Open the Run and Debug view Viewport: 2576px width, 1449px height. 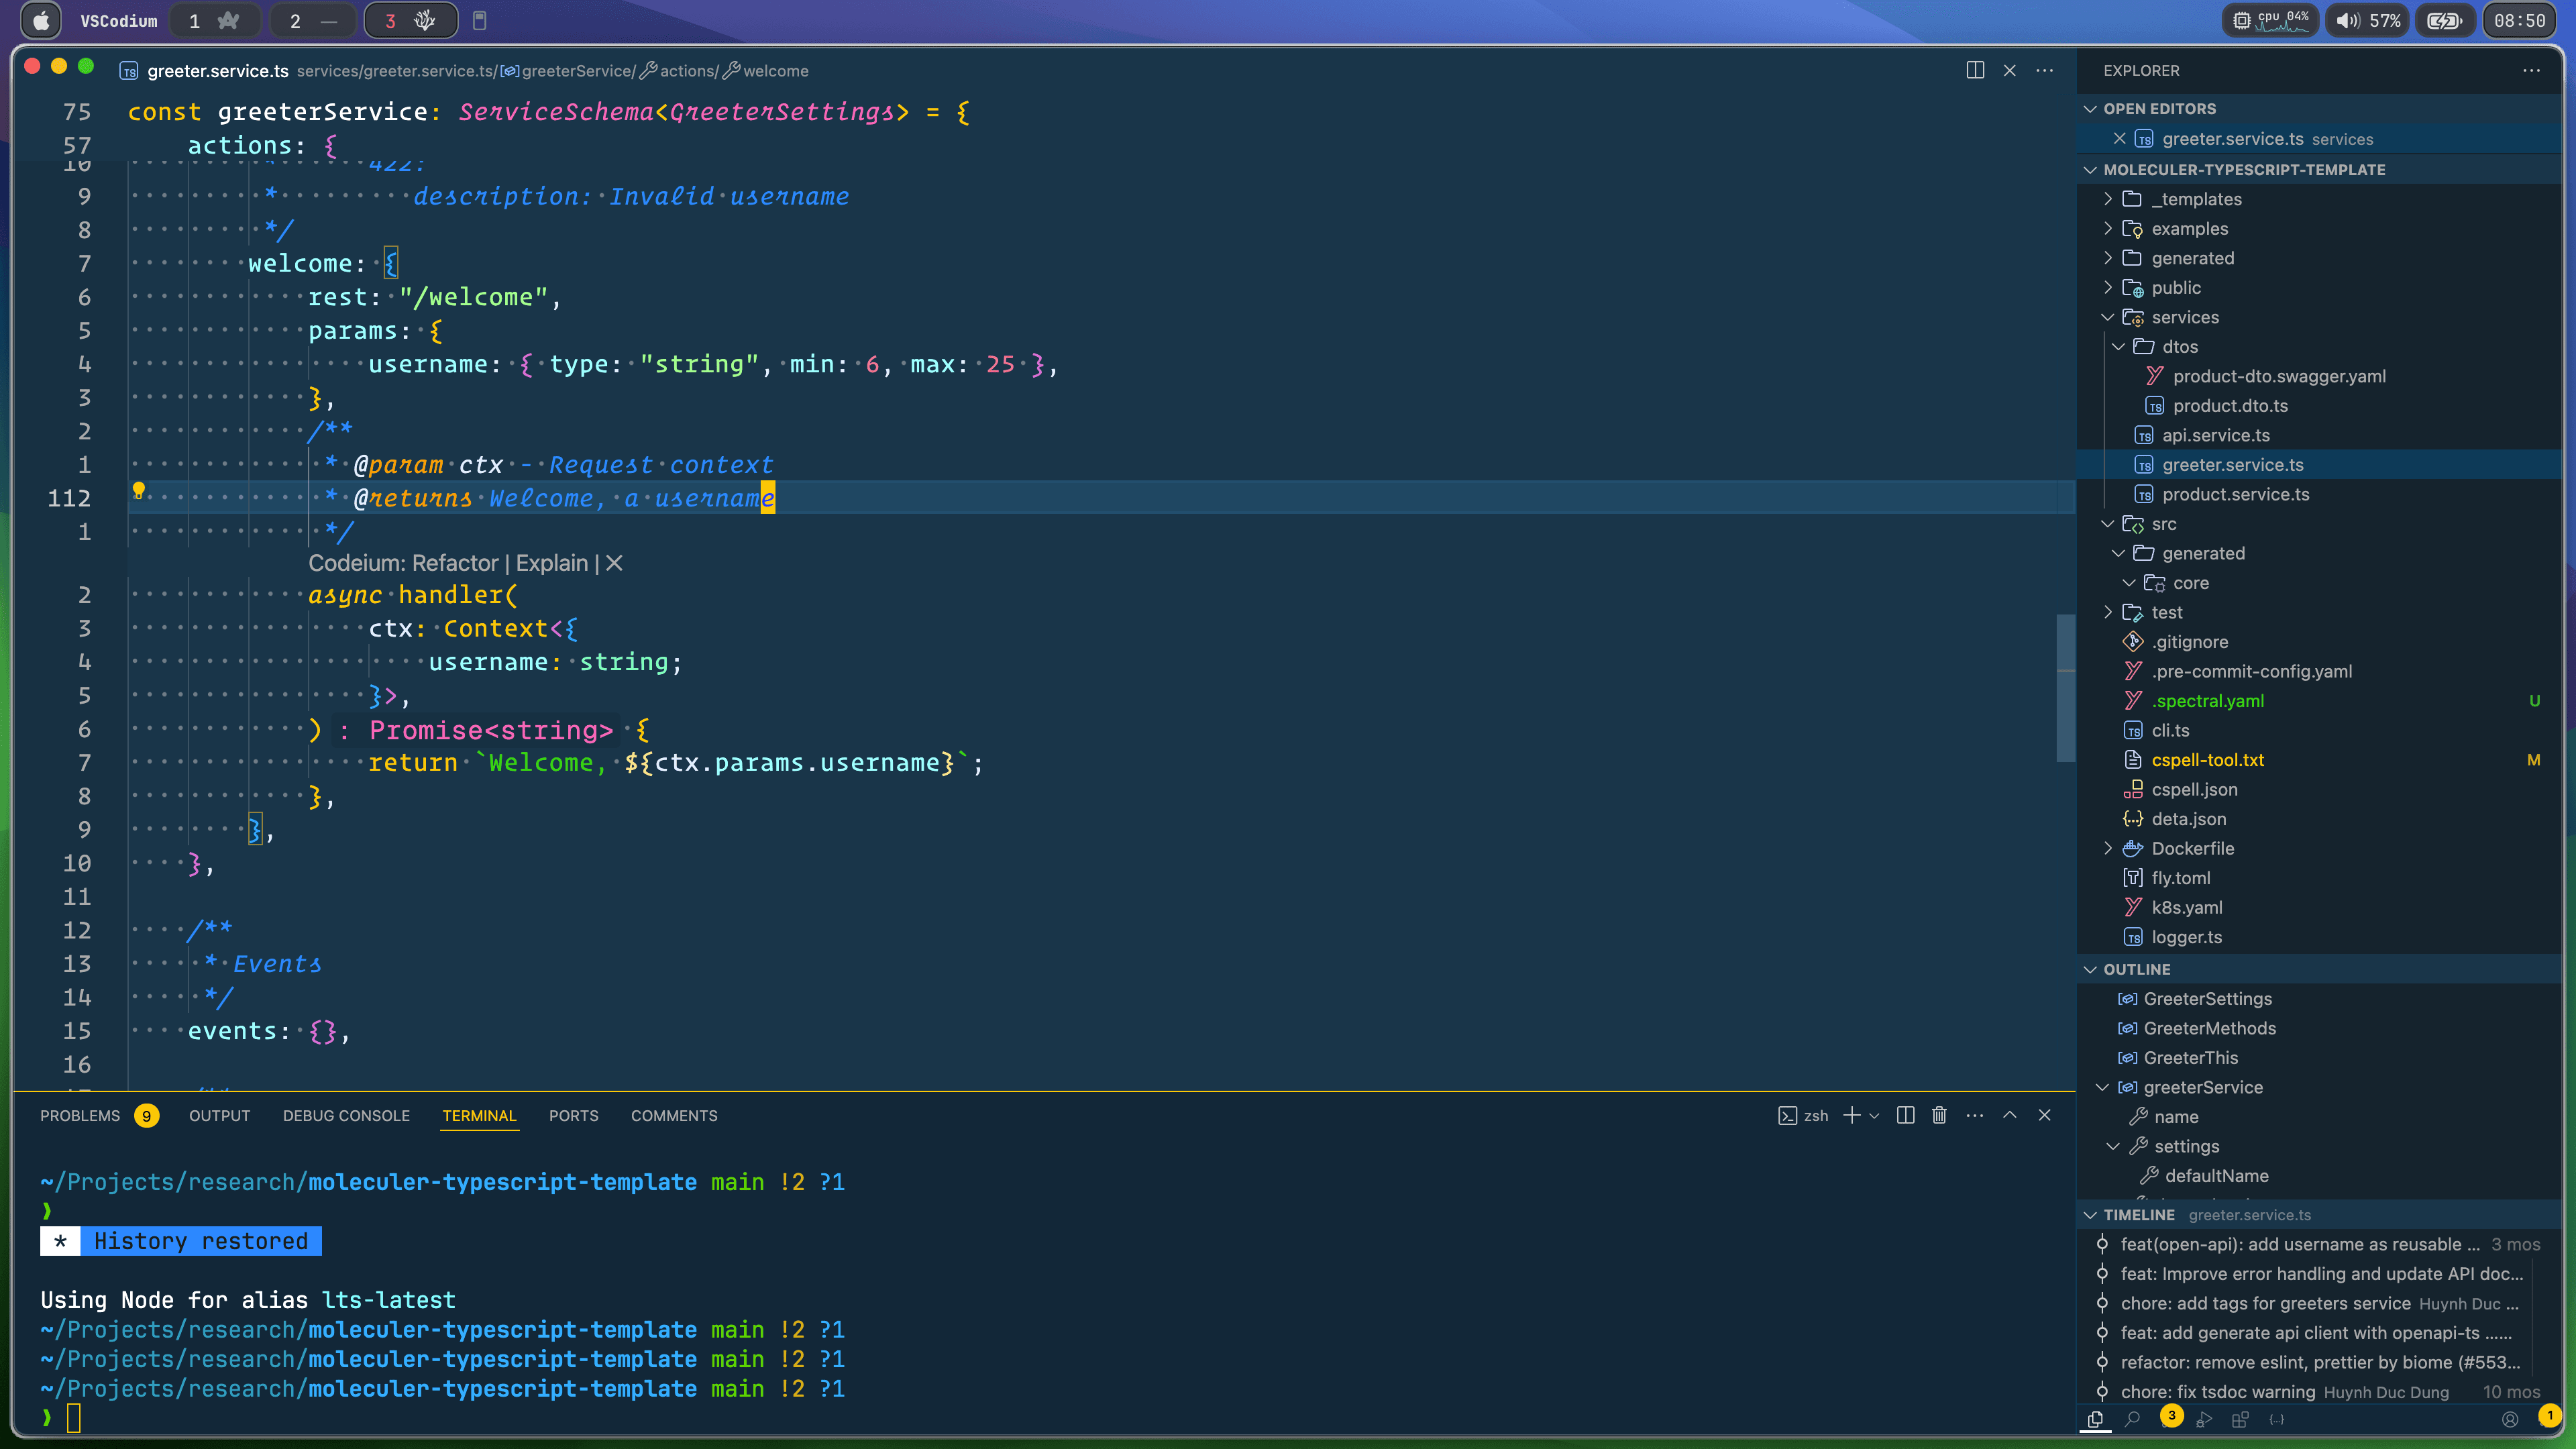click(x=2204, y=1419)
